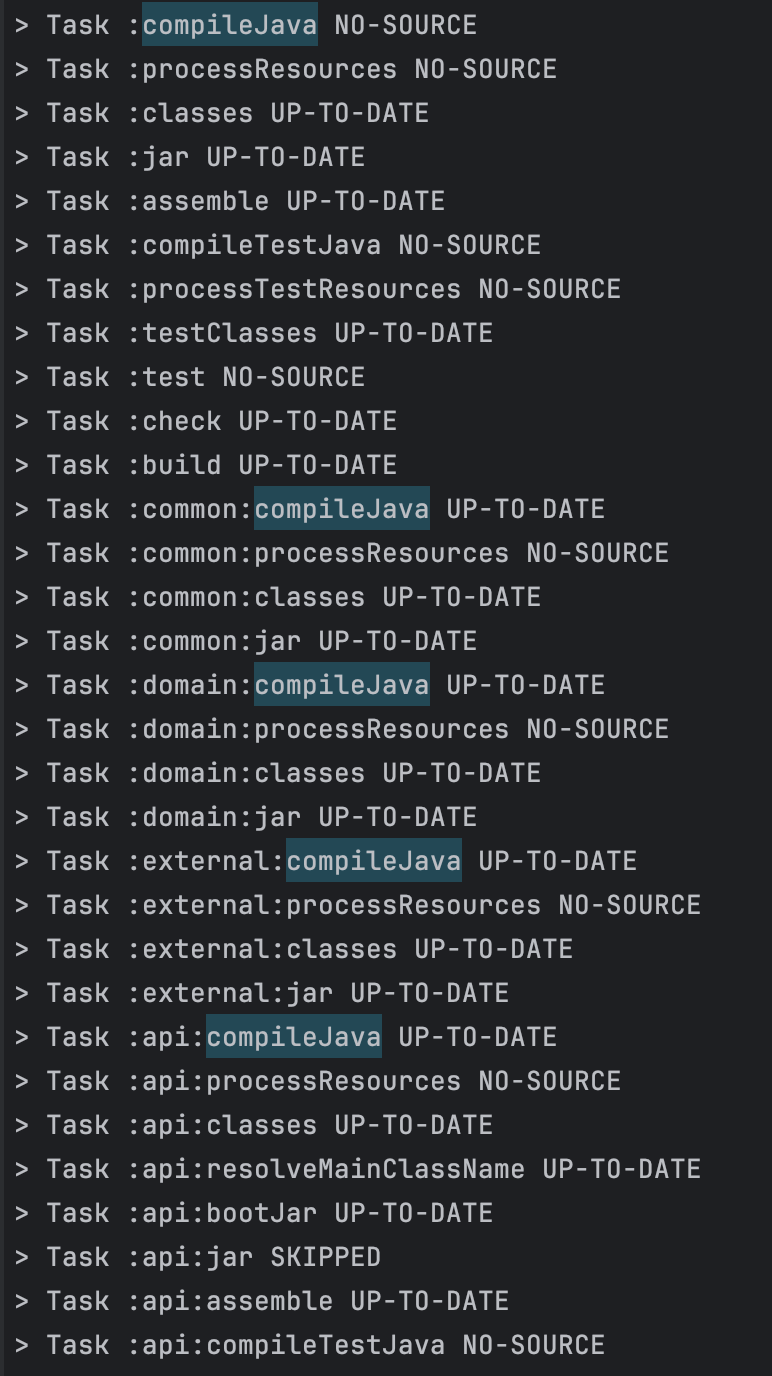Click ':domain:classes UP-TO-DATE' line

278,773
